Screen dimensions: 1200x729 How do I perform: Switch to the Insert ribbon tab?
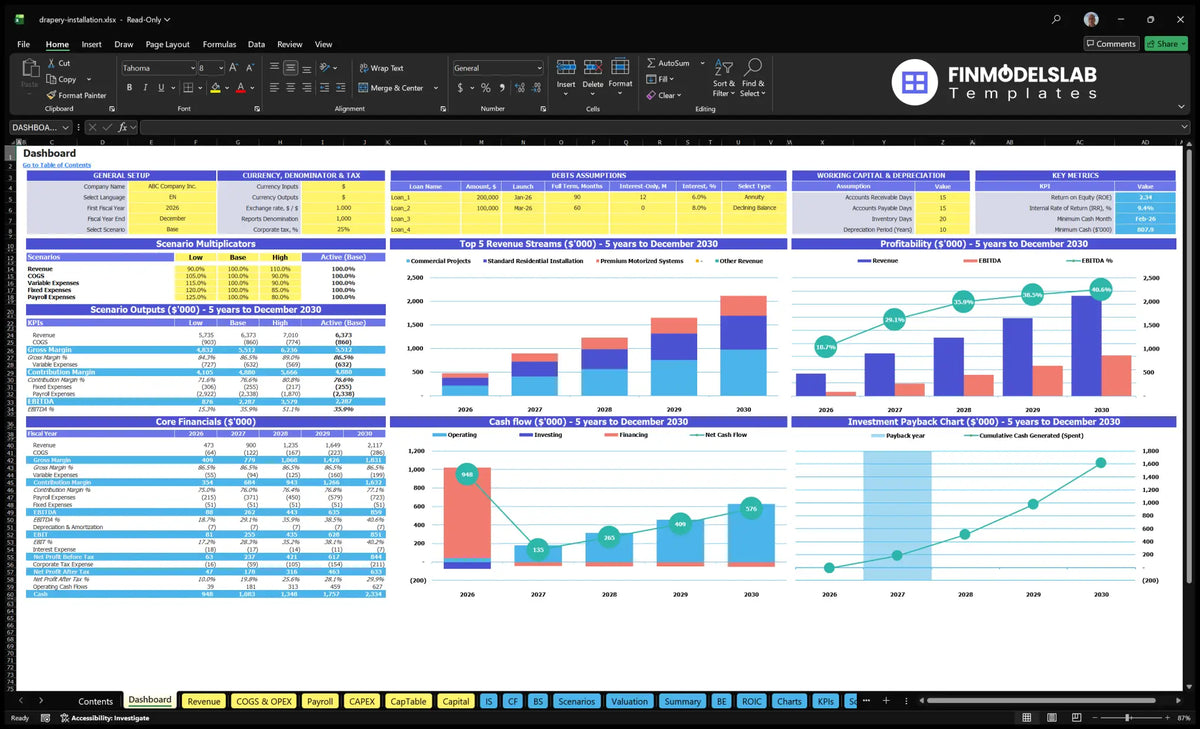point(91,44)
